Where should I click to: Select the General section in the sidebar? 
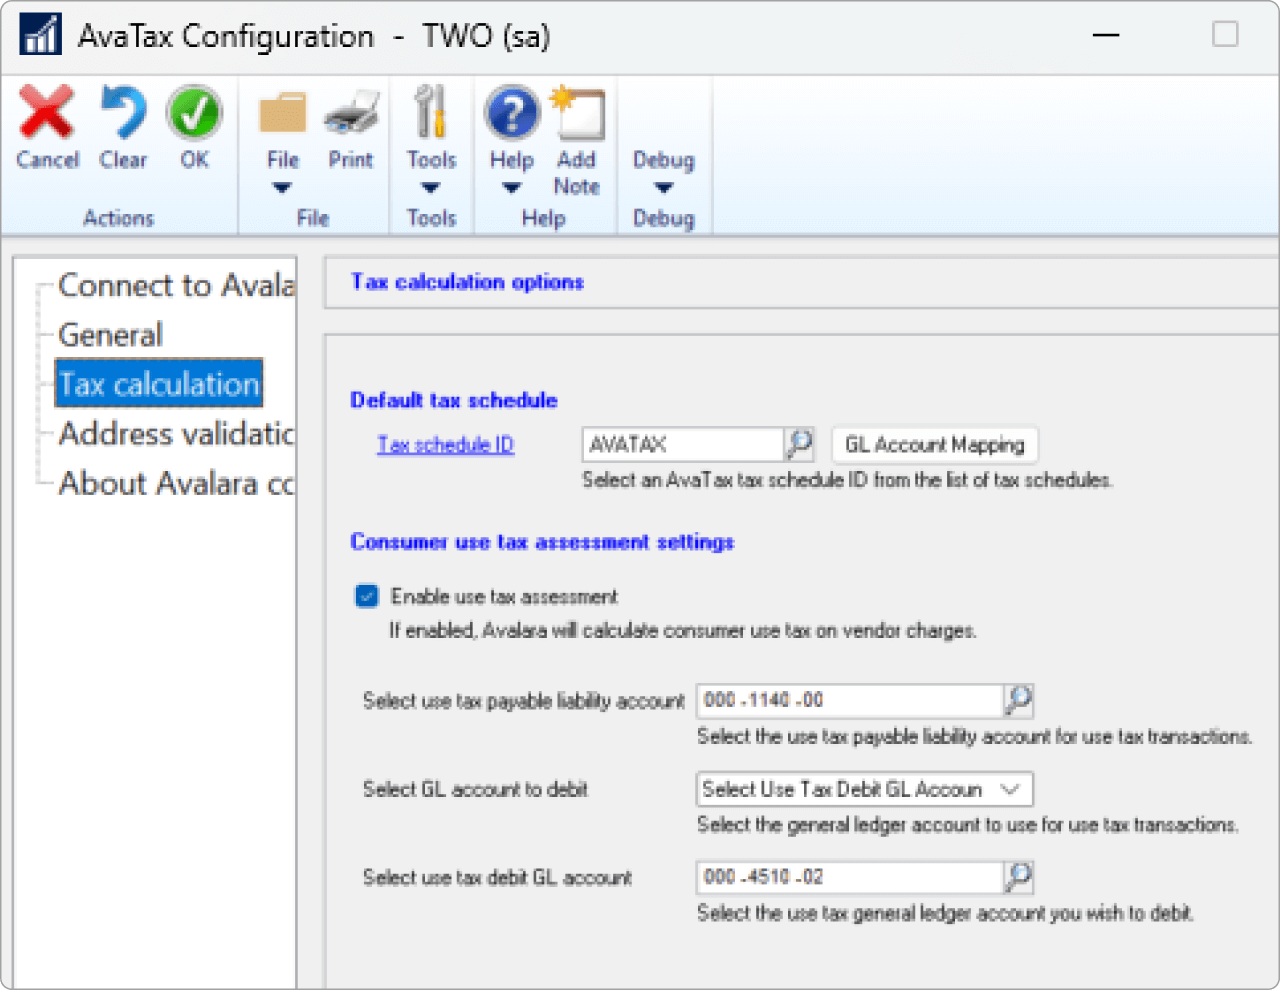(110, 335)
